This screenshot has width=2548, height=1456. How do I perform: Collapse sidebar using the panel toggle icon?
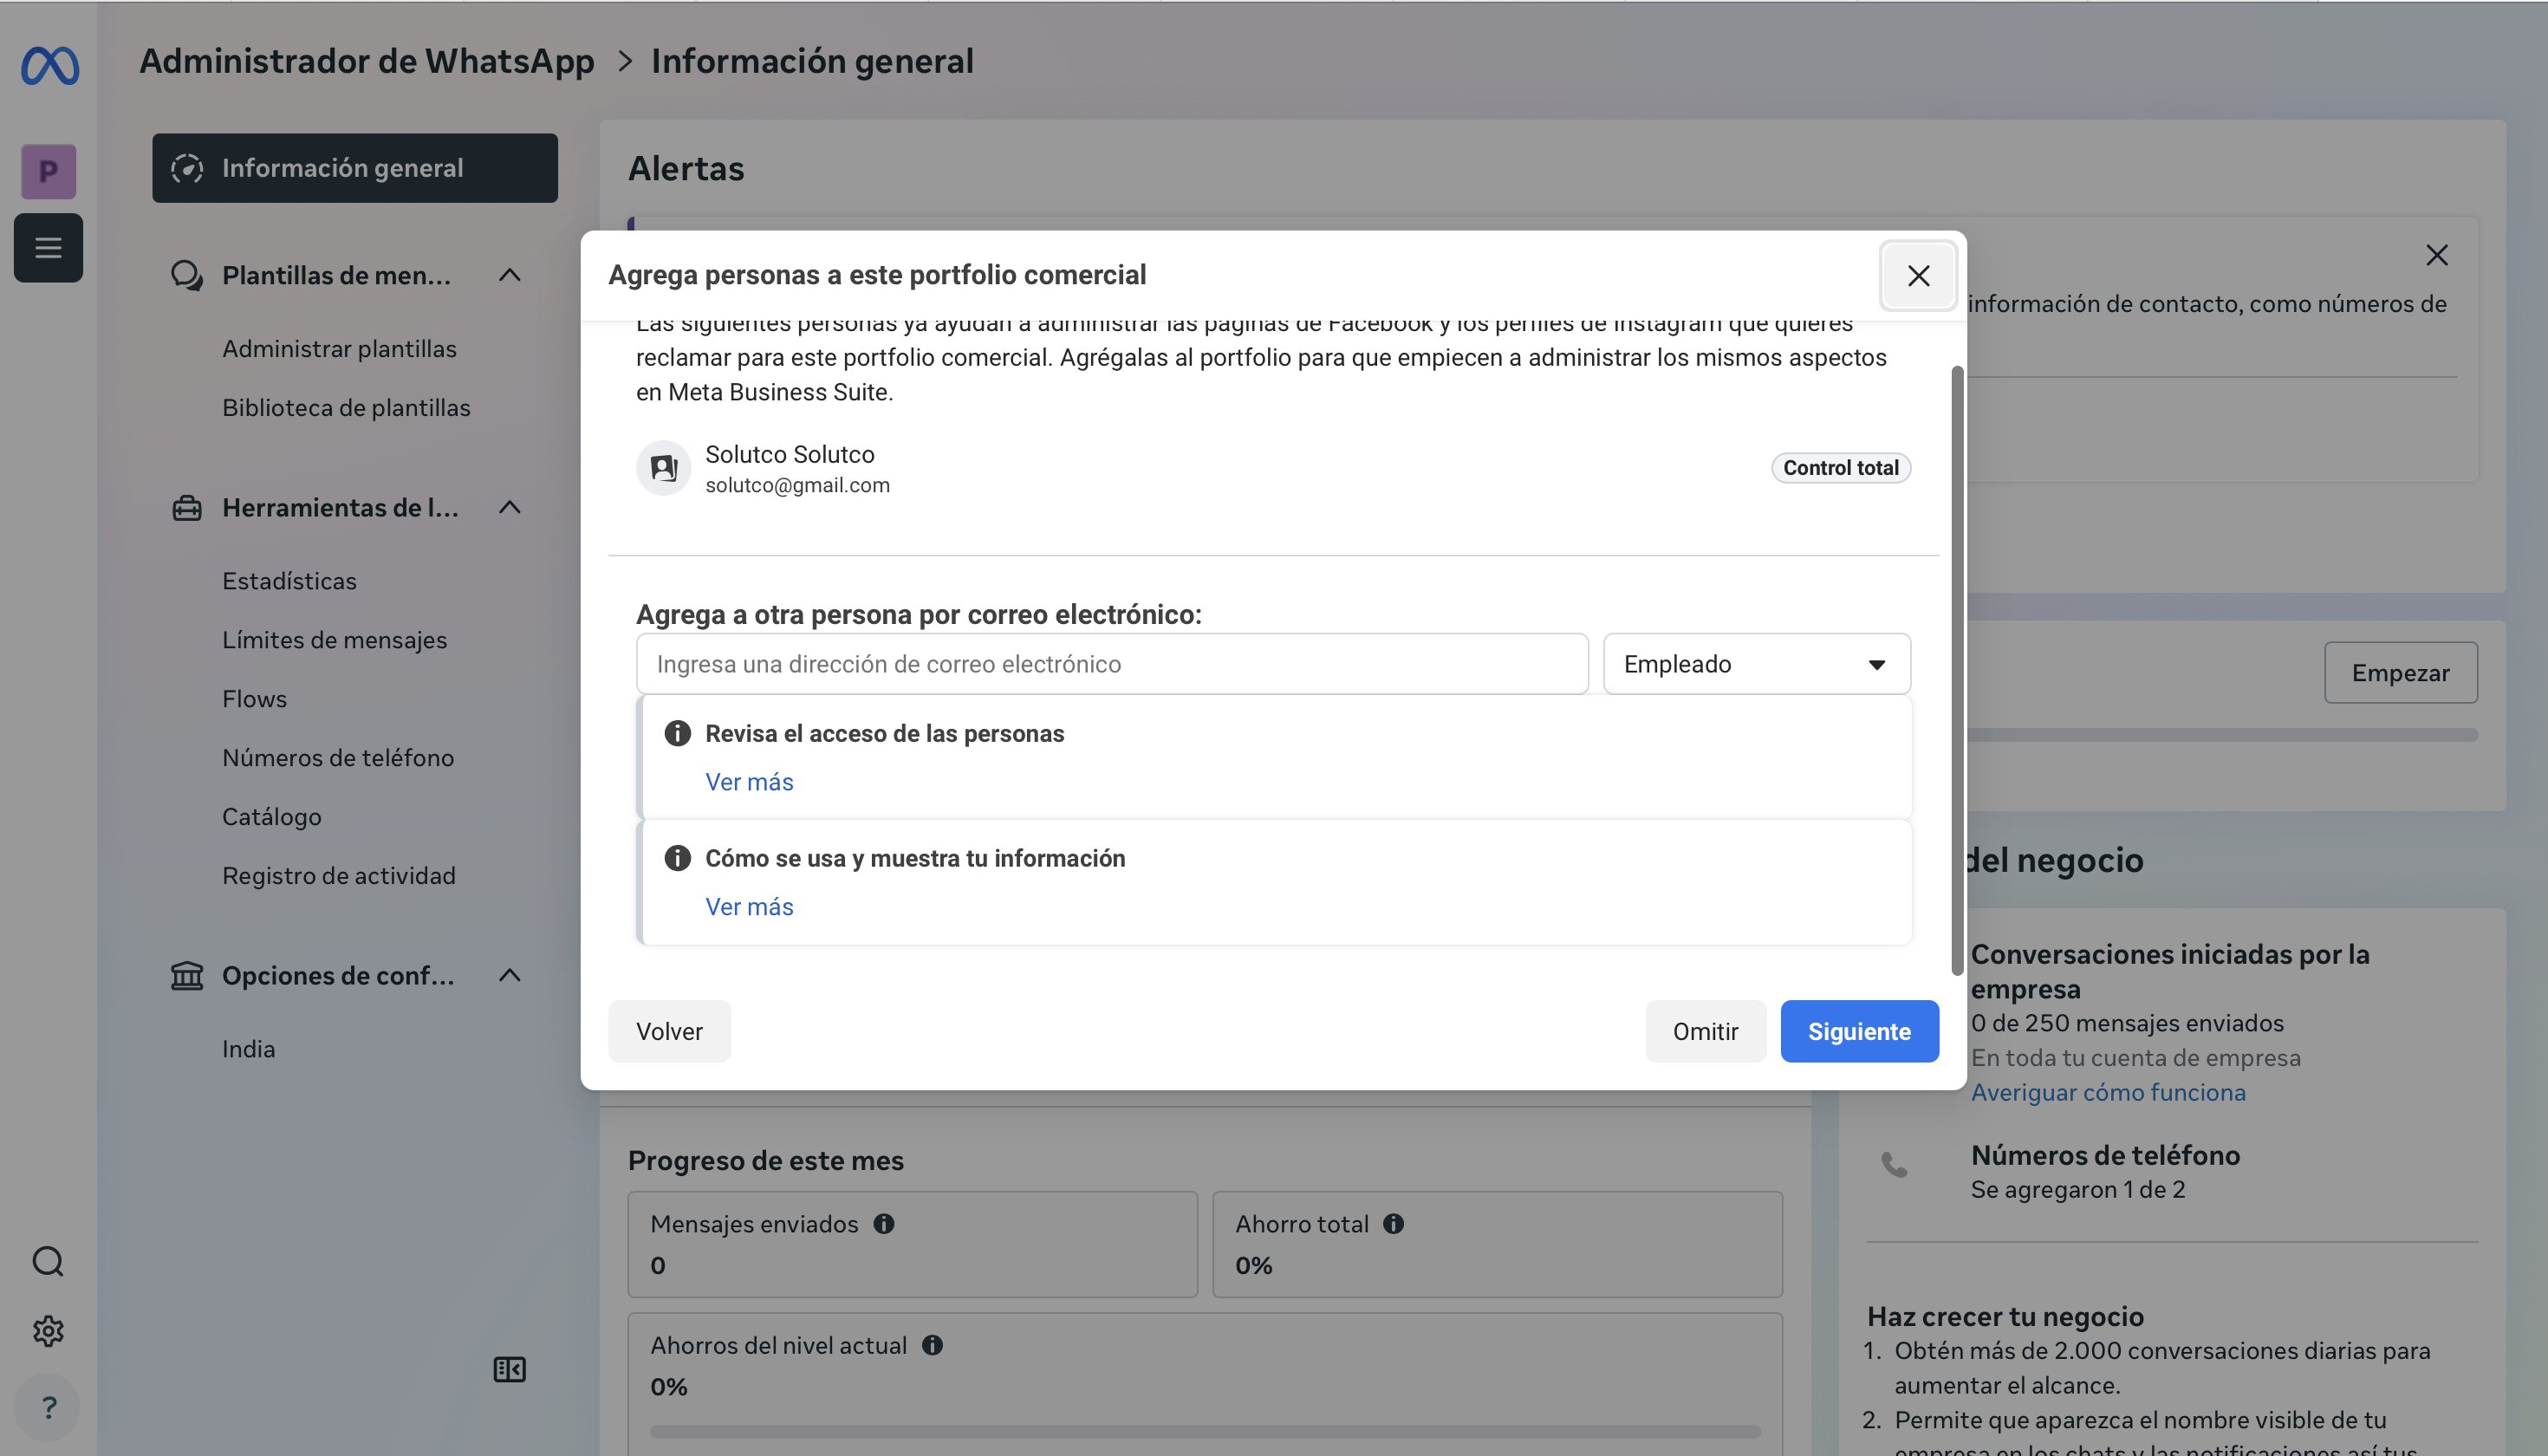[x=509, y=1369]
